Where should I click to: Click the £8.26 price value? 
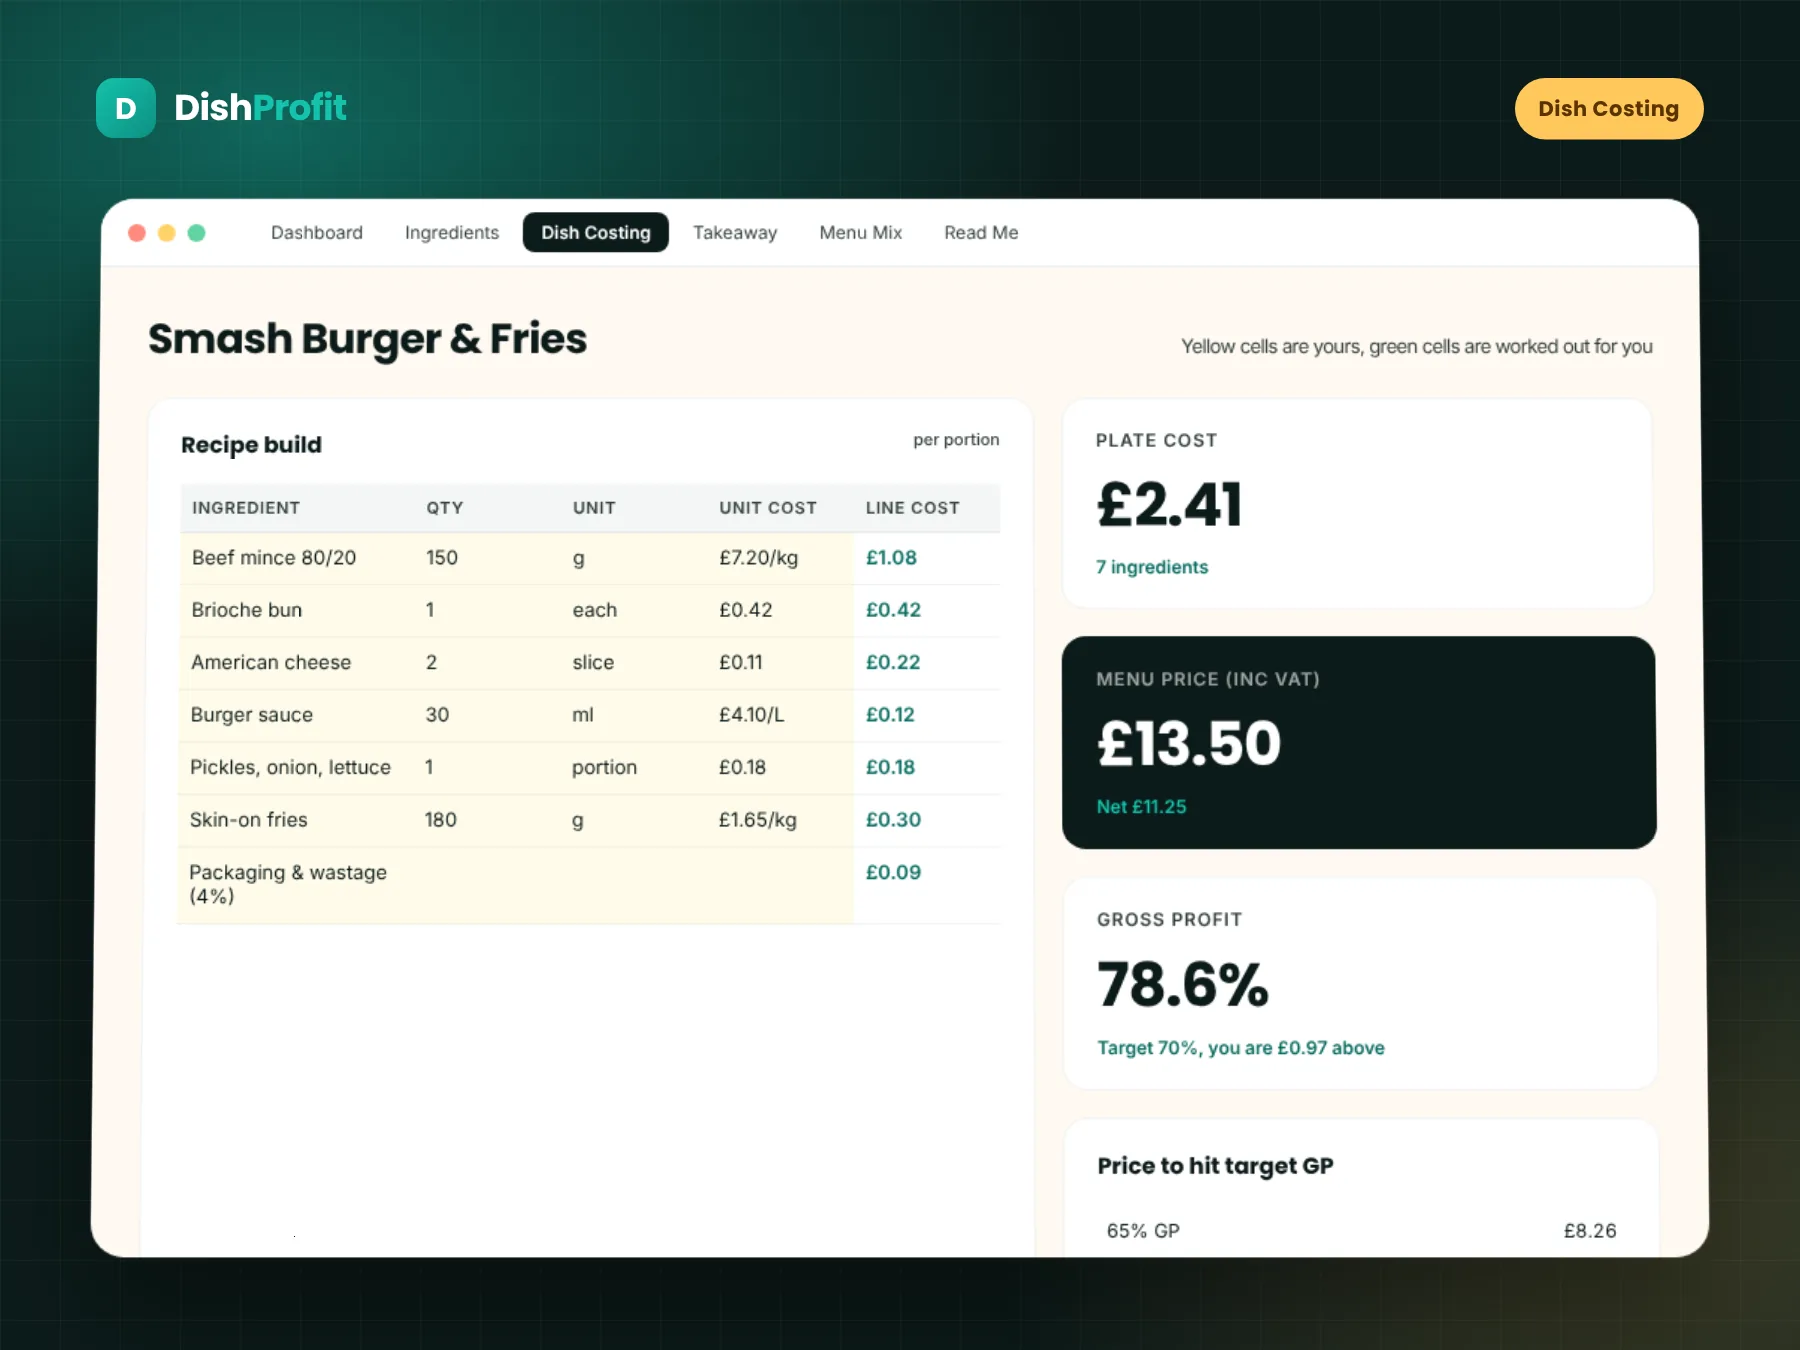(1590, 1231)
